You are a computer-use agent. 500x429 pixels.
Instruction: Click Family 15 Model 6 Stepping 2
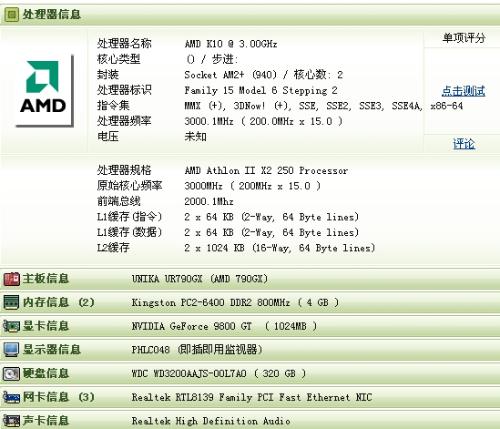[x=261, y=90]
